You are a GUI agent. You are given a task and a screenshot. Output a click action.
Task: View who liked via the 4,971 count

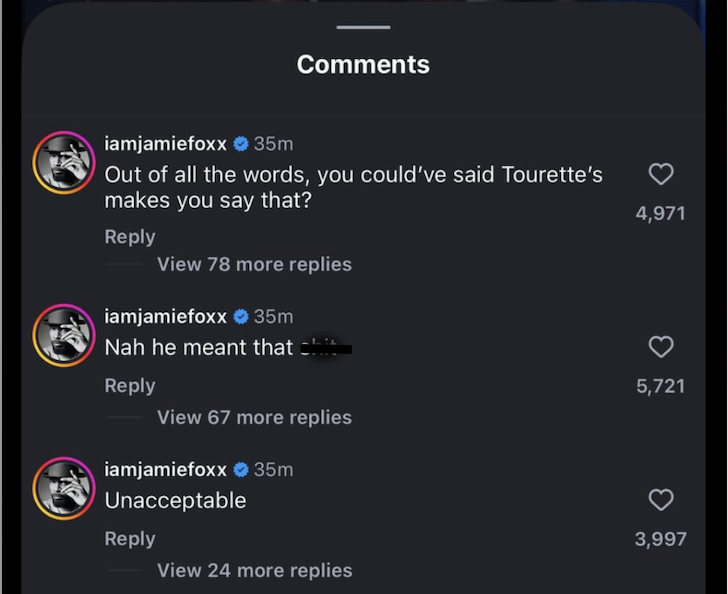661,213
